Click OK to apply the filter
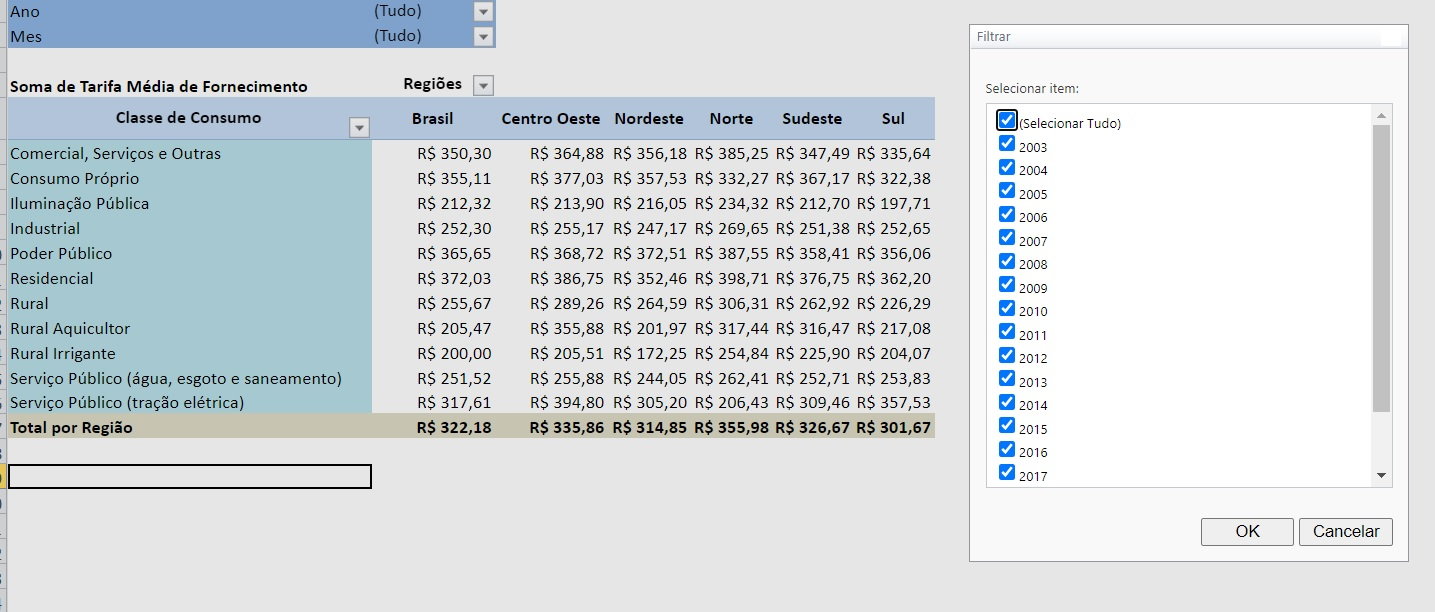The height and width of the screenshot is (612, 1435). [x=1247, y=532]
